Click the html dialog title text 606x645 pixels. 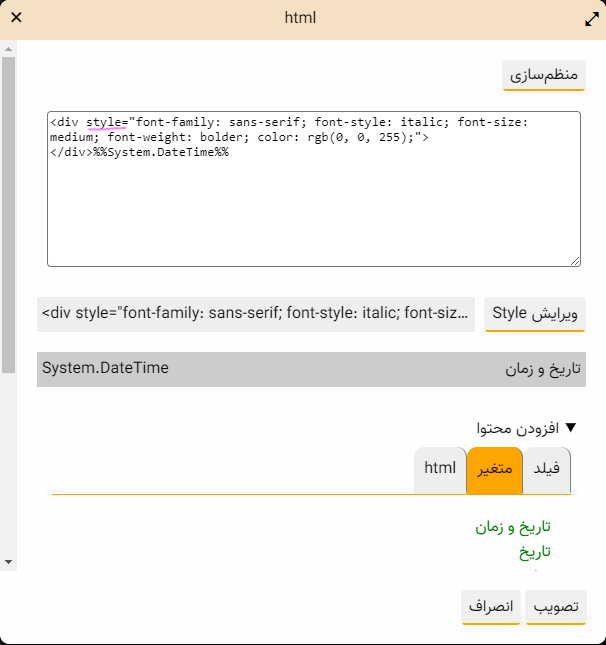click(300, 18)
